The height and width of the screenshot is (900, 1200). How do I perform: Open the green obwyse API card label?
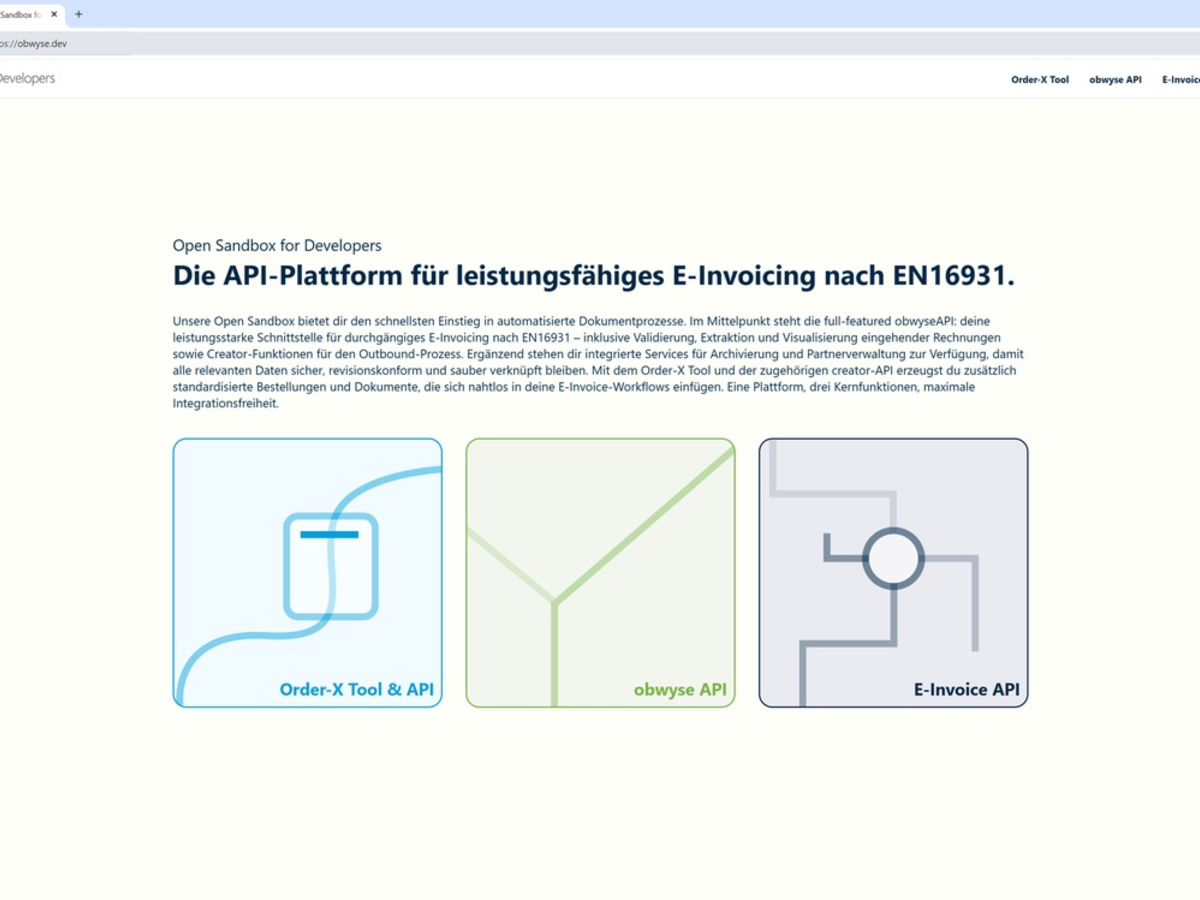tap(679, 690)
